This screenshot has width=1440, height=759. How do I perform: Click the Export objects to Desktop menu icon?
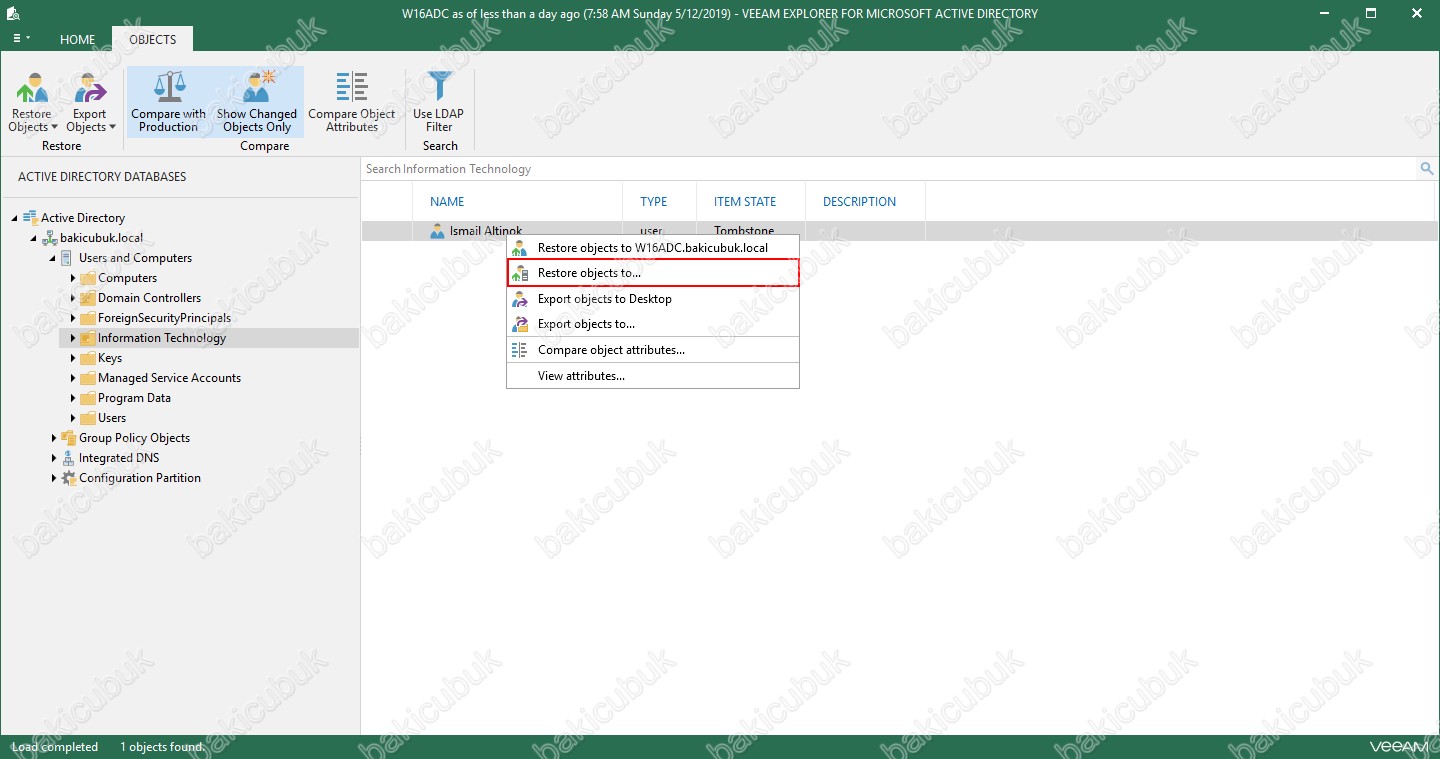(519, 299)
